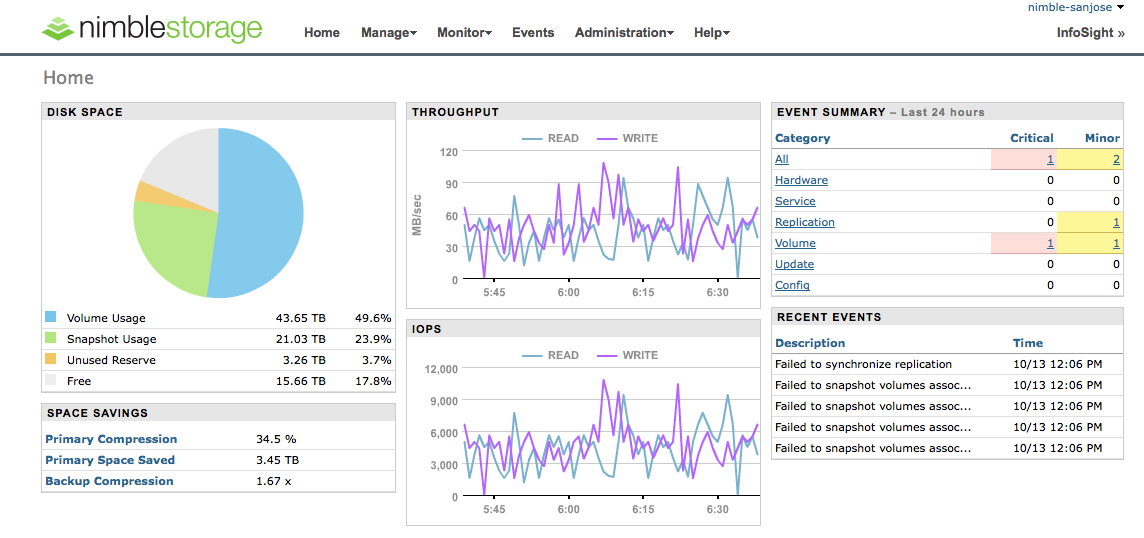Open the Update category link
Image resolution: width=1144 pixels, height=538 pixels.
coord(794,264)
